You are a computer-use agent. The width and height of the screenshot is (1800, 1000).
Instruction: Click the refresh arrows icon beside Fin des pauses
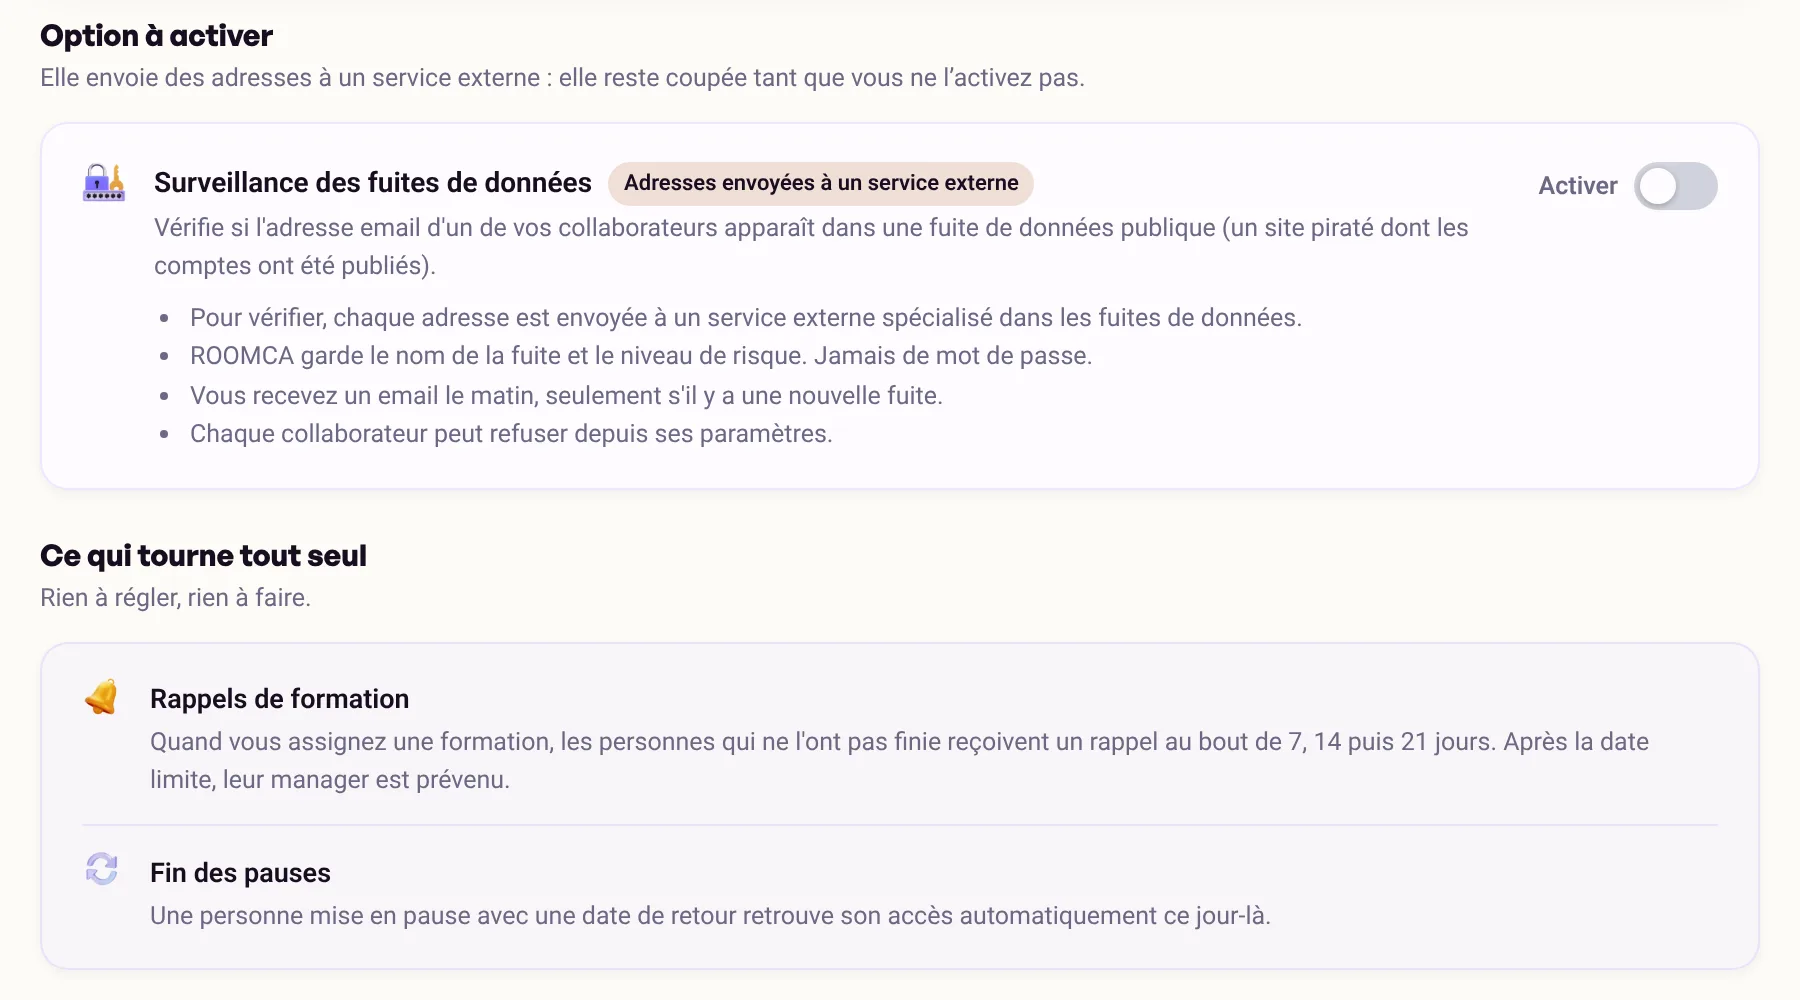(102, 869)
